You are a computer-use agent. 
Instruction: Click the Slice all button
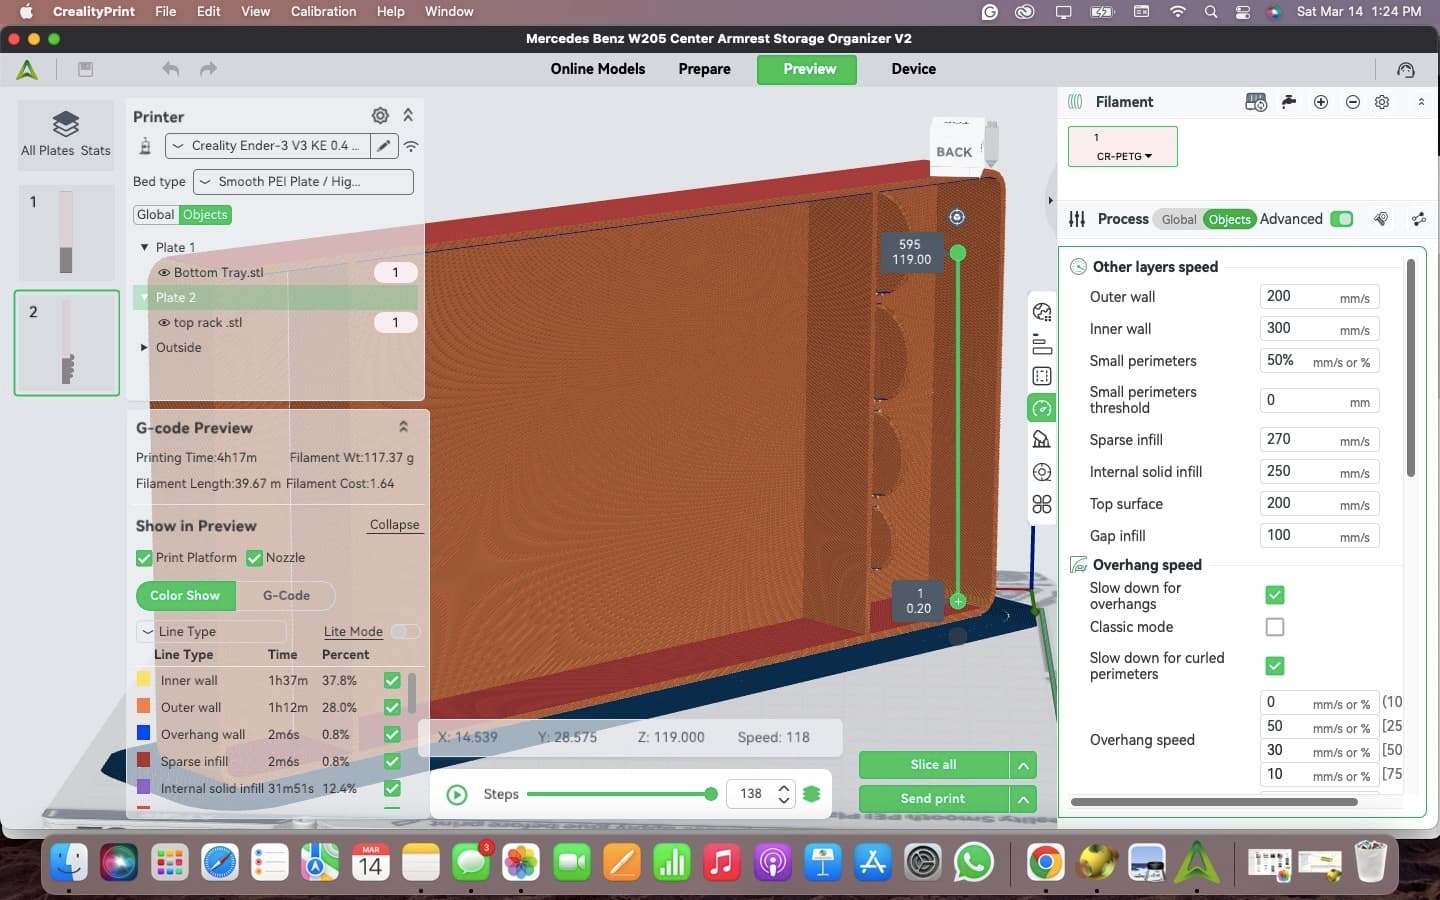pyautogui.click(x=934, y=765)
